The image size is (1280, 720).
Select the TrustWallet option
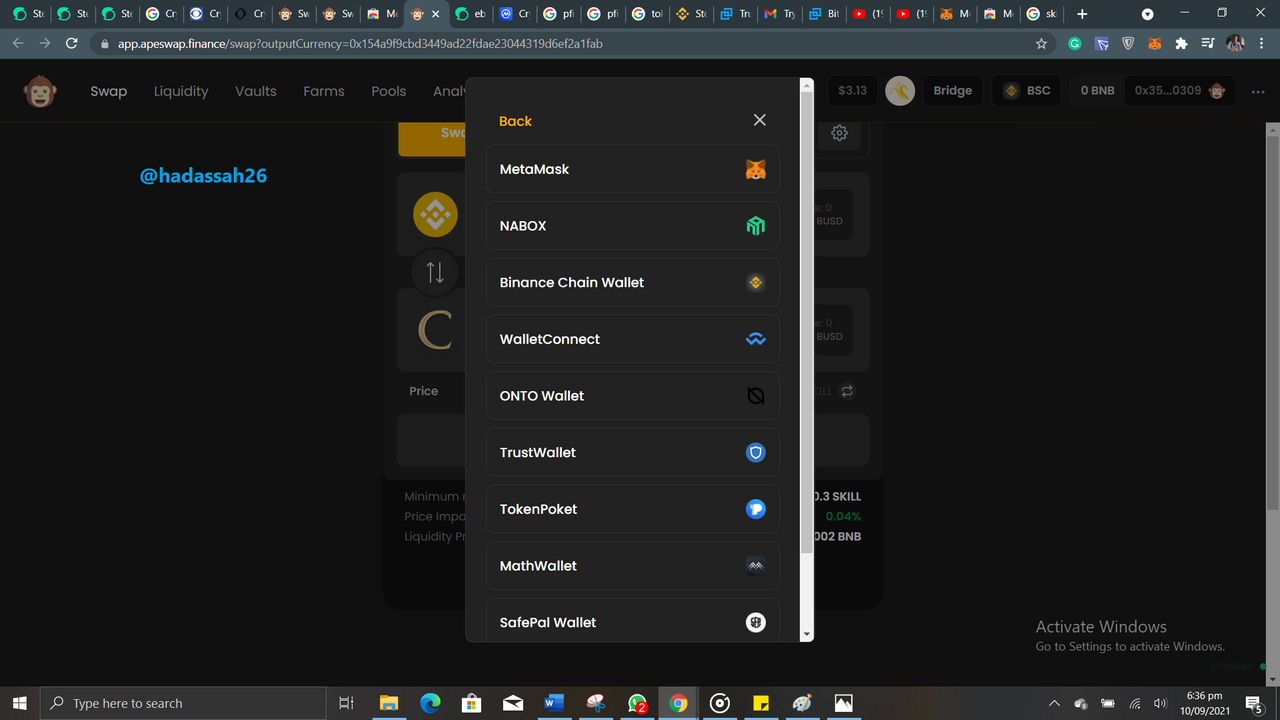click(632, 452)
